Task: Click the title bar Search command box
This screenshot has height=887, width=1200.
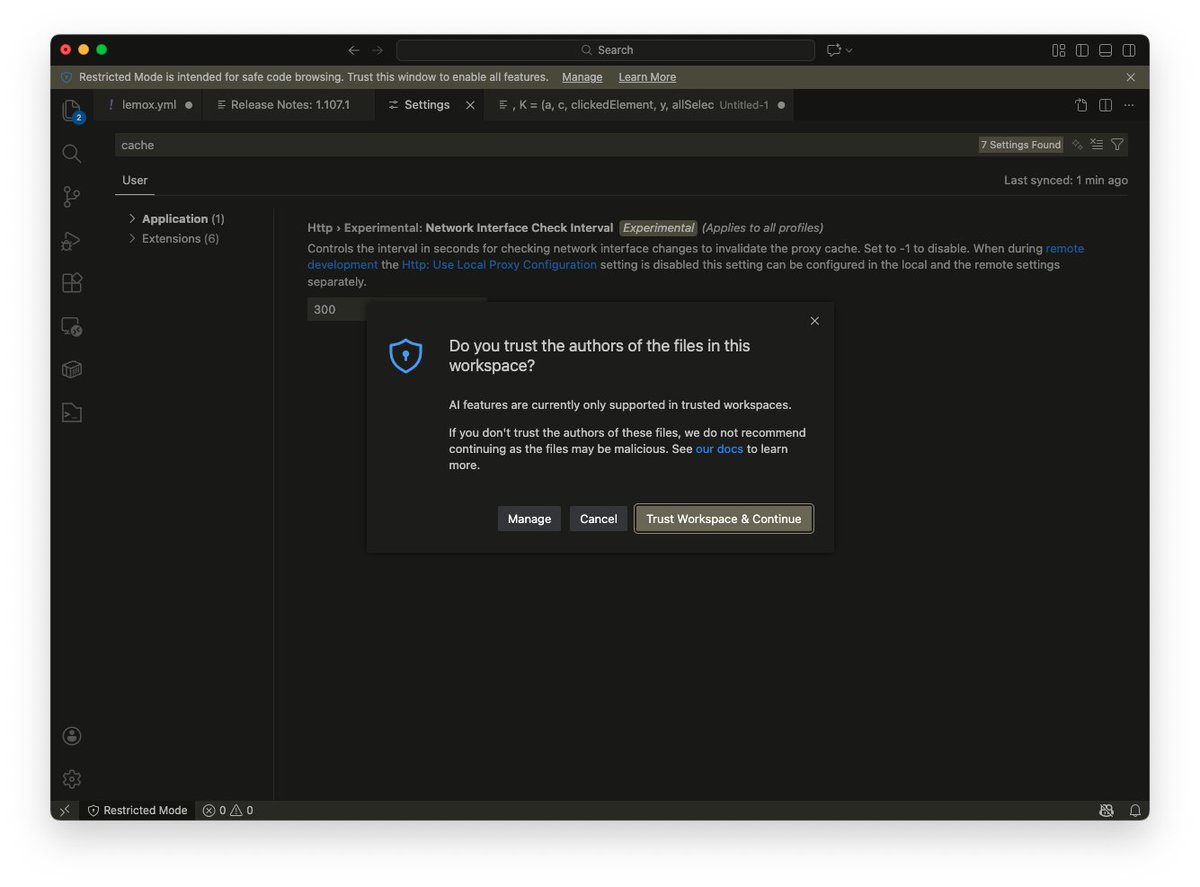Action: 605,50
